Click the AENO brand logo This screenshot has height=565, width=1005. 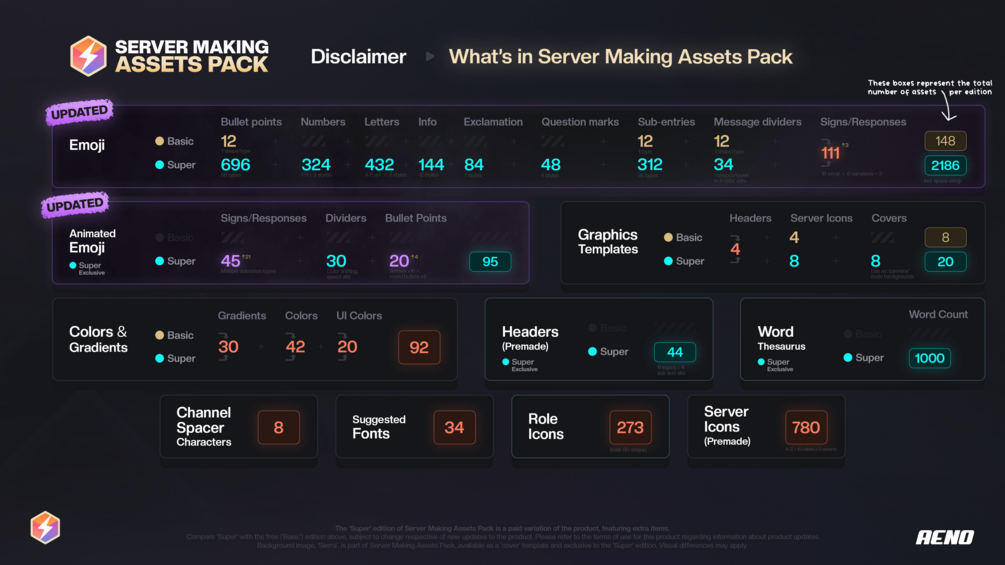click(x=945, y=537)
